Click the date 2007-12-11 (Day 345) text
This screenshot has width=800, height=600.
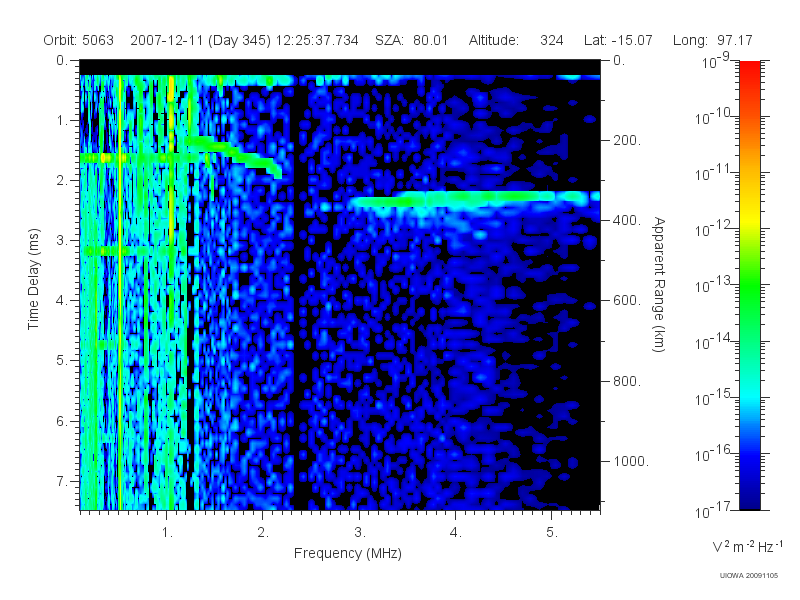coord(201,40)
